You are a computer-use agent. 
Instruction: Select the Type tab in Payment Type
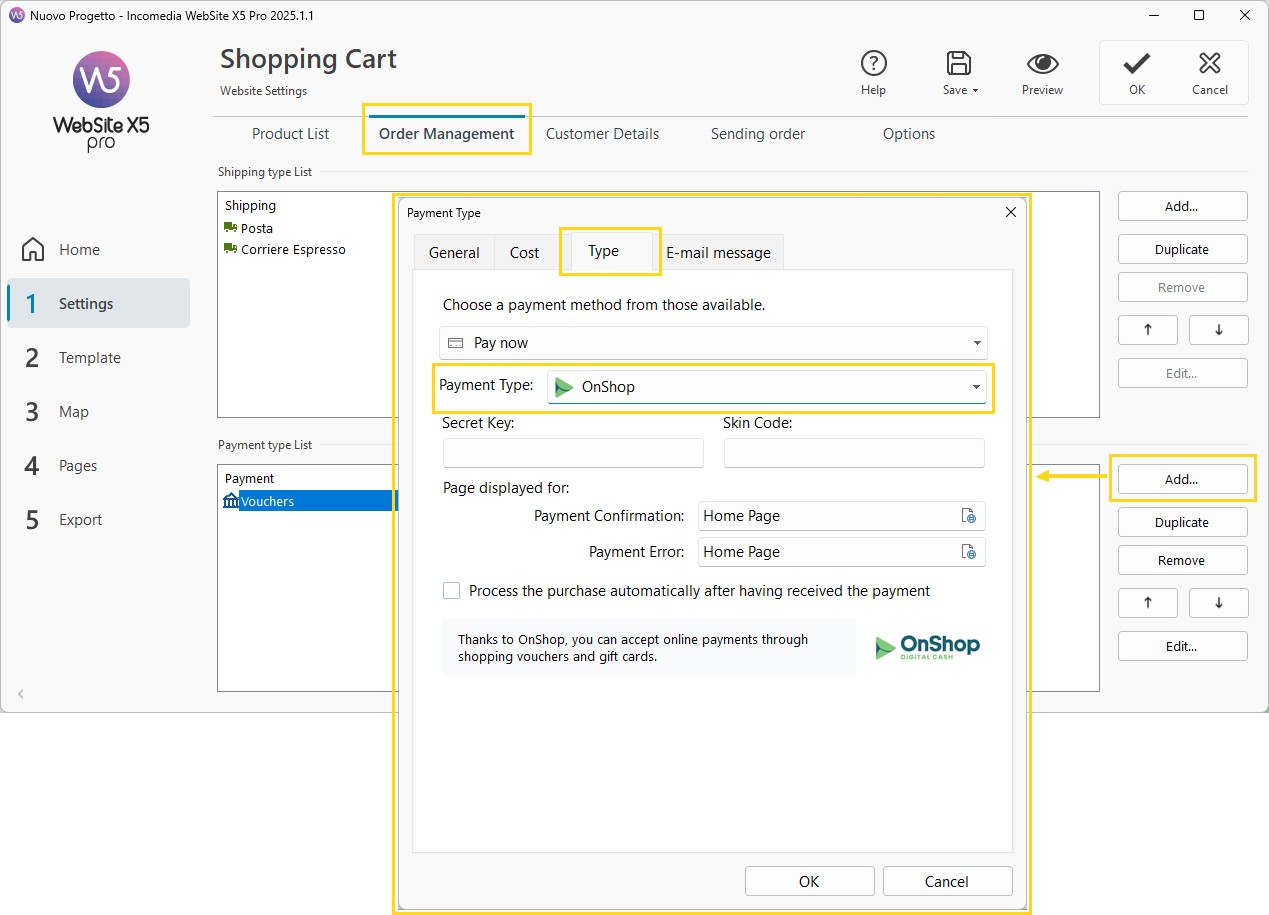click(603, 251)
